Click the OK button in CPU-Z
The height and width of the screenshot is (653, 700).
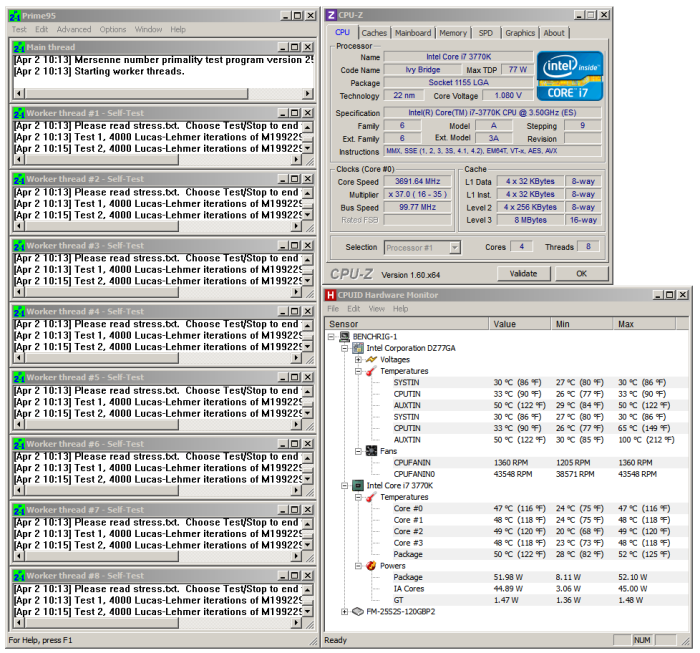click(581, 273)
